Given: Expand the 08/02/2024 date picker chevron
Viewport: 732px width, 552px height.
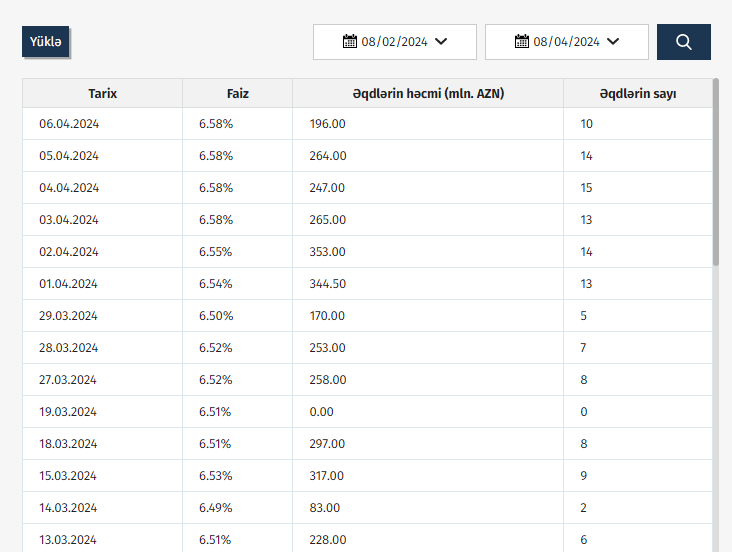Looking at the screenshot, I should 441,42.
